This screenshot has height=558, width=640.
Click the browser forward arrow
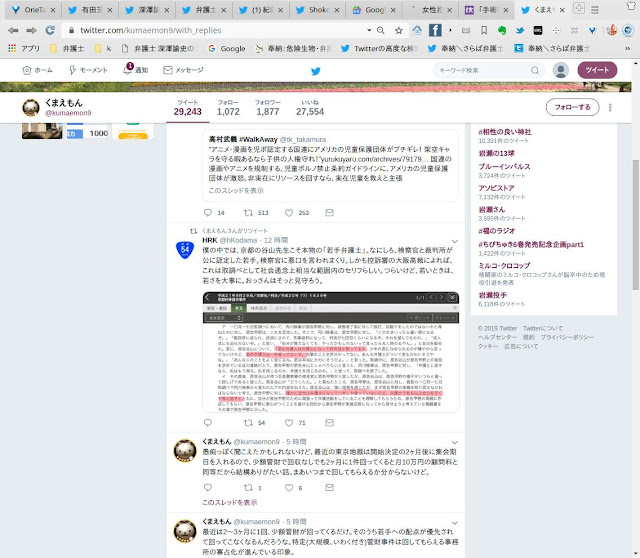click(31, 30)
